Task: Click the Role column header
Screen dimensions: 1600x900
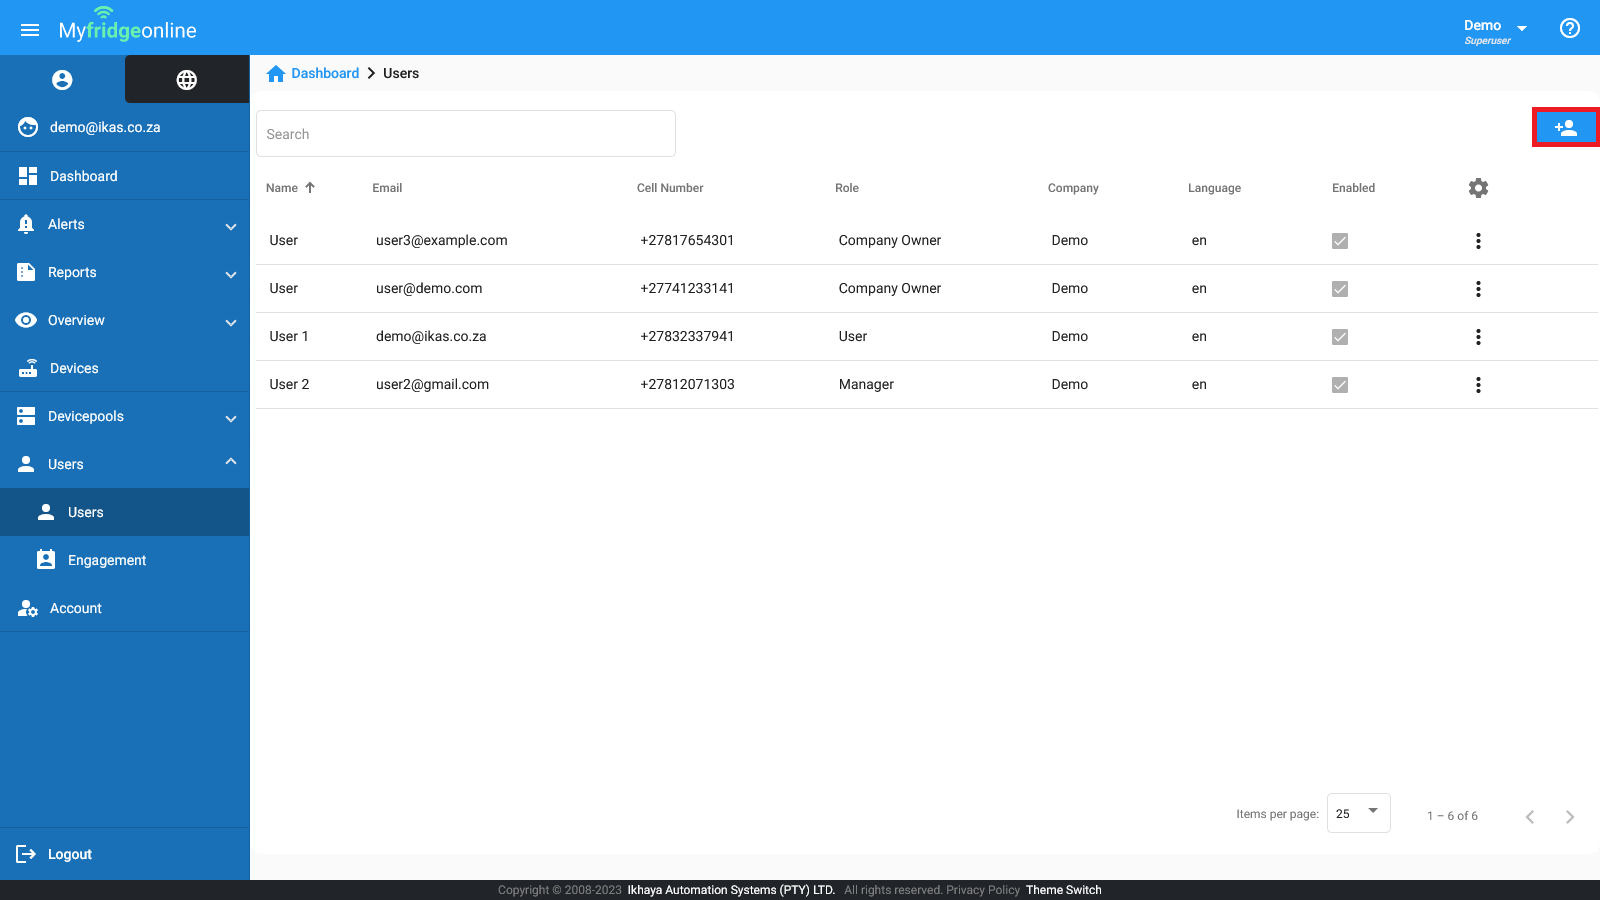Action: [847, 188]
